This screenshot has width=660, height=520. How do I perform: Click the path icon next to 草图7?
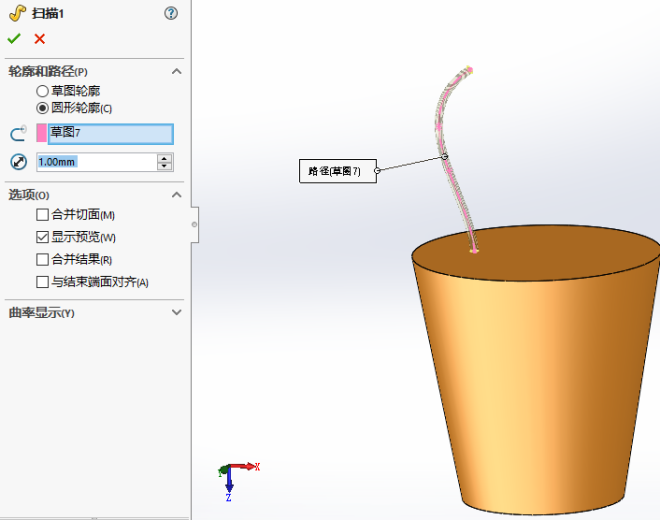[x=18, y=133]
